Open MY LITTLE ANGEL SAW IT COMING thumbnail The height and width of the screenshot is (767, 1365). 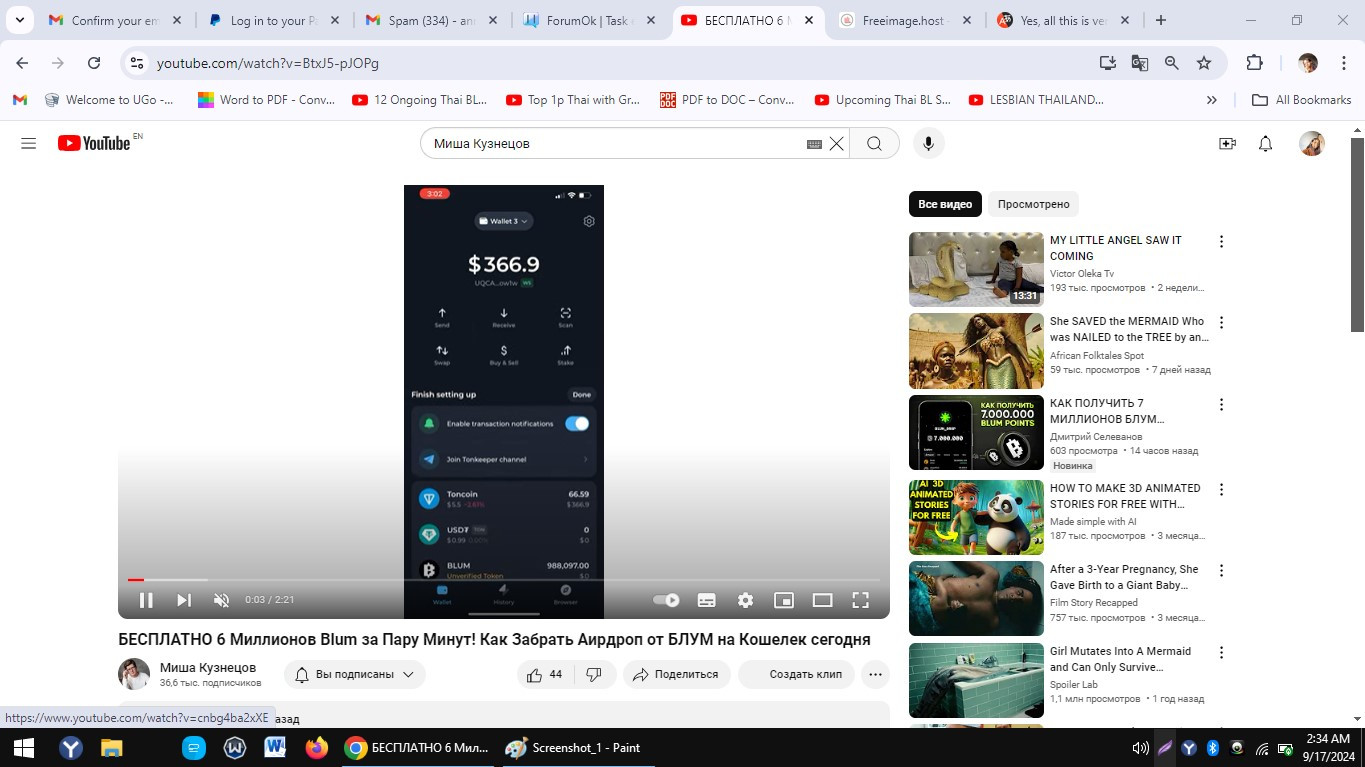pos(976,269)
